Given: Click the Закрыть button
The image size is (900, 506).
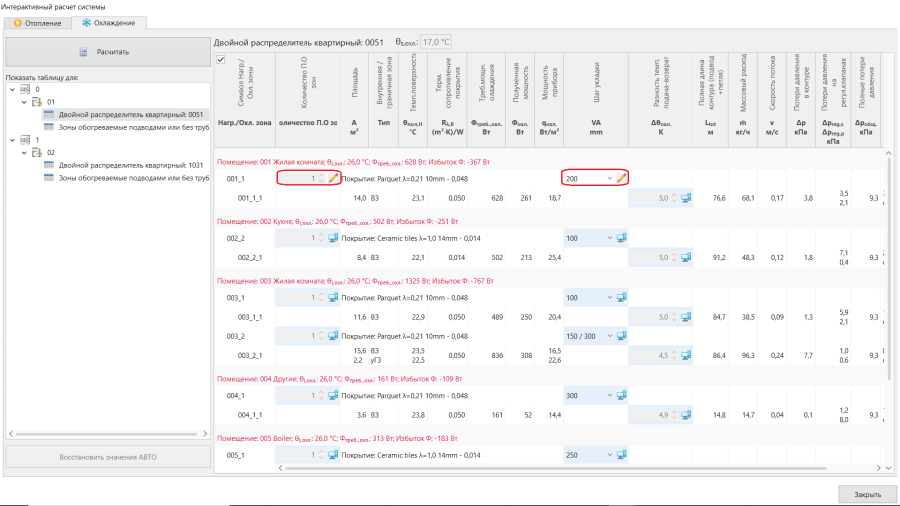Looking at the screenshot, I should 867,494.
